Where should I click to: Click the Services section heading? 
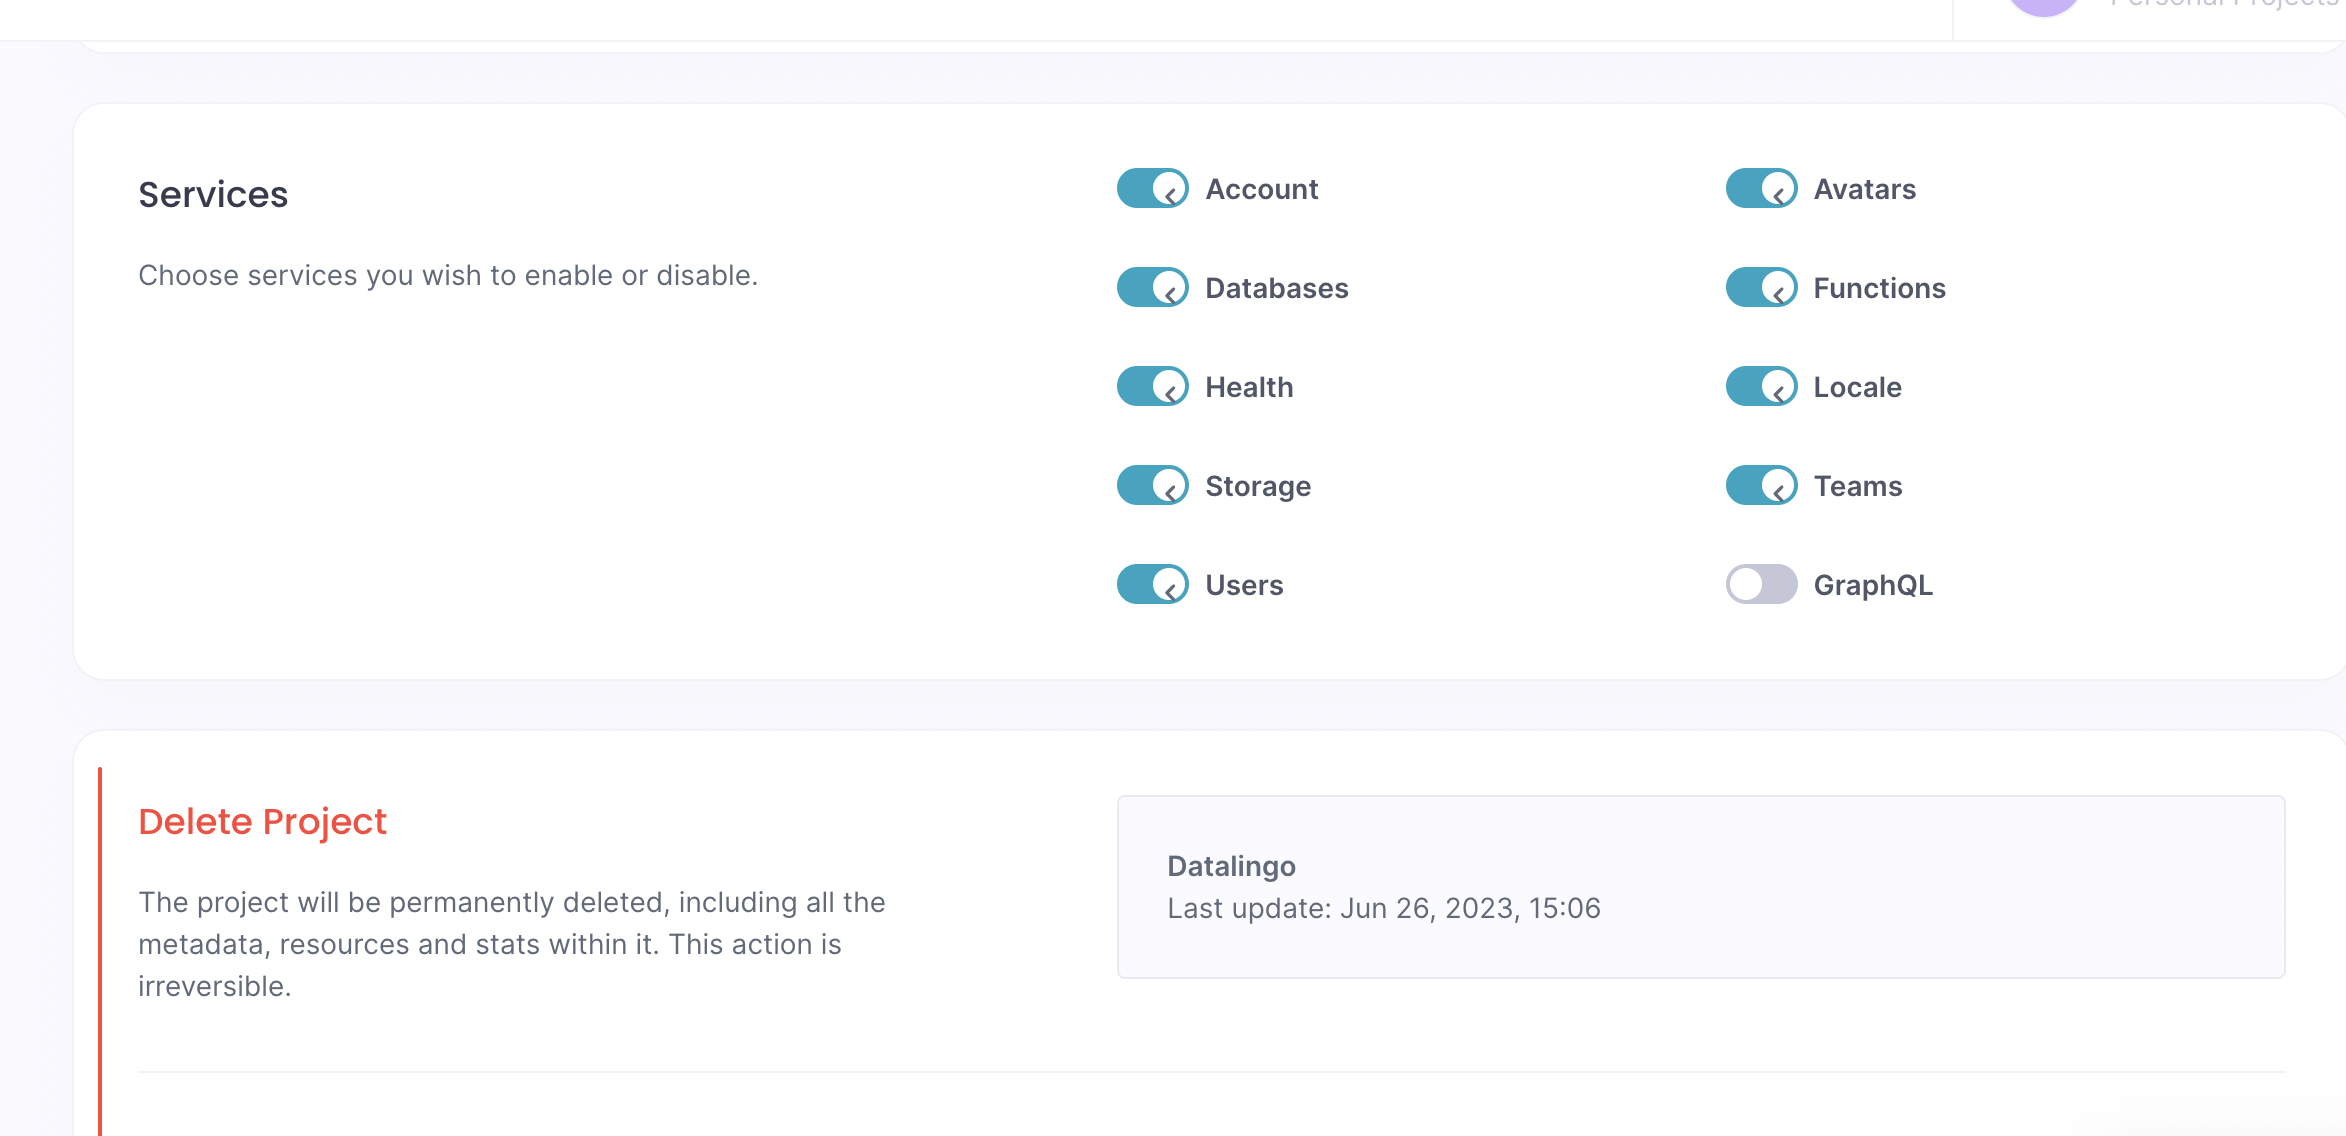point(213,195)
